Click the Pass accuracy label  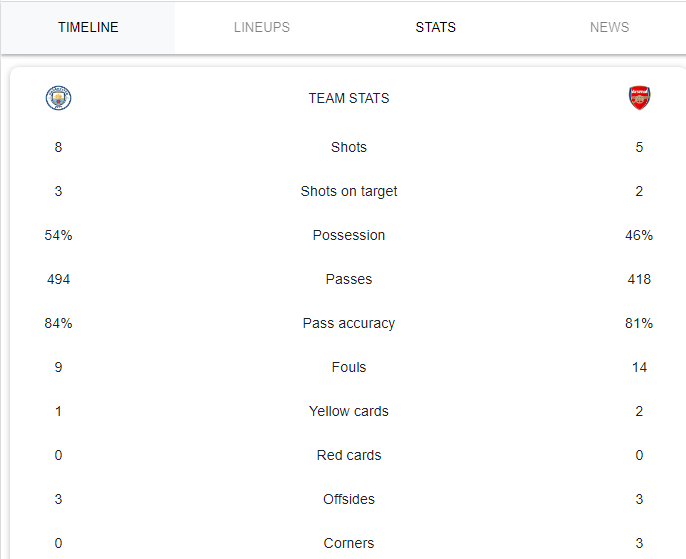click(x=349, y=323)
